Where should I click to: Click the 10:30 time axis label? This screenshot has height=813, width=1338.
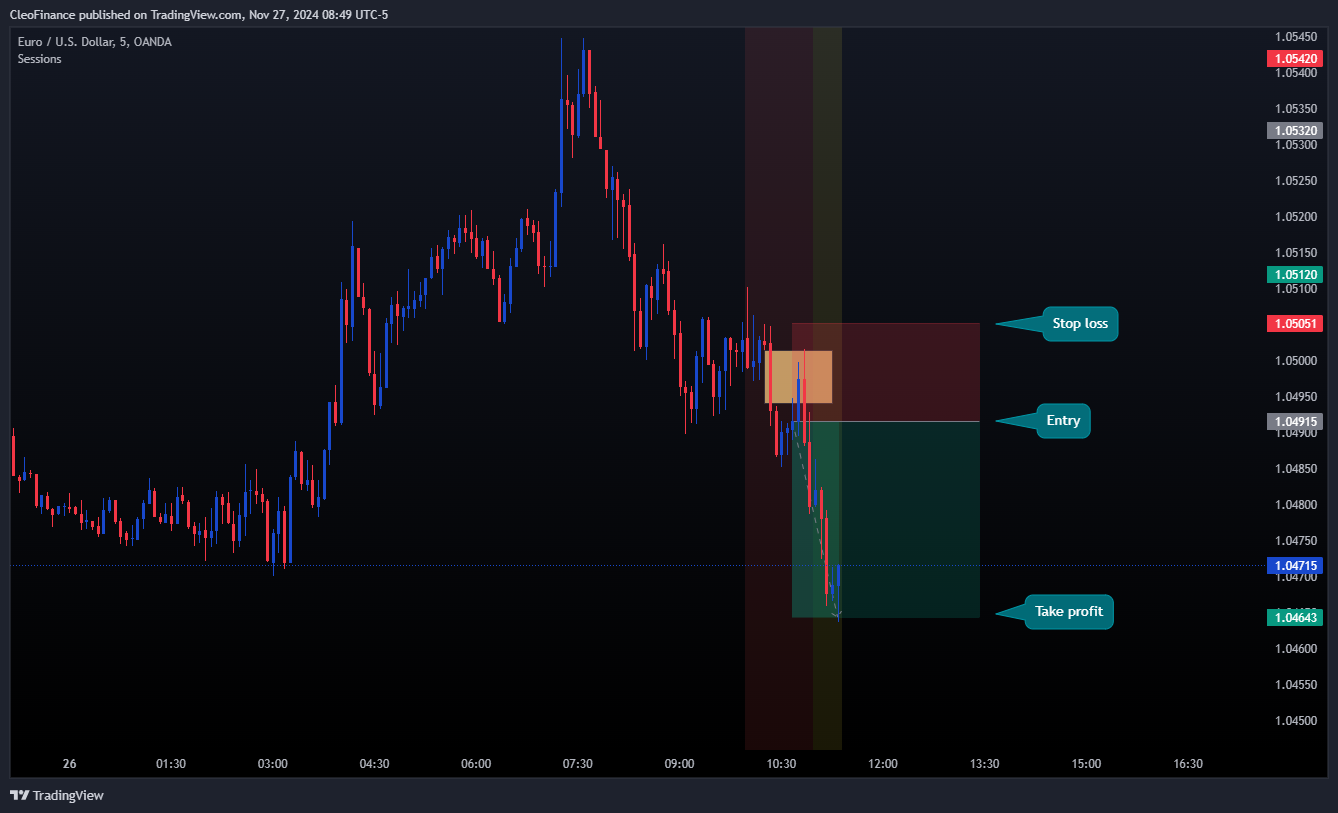pyautogui.click(x=781, y=764)
